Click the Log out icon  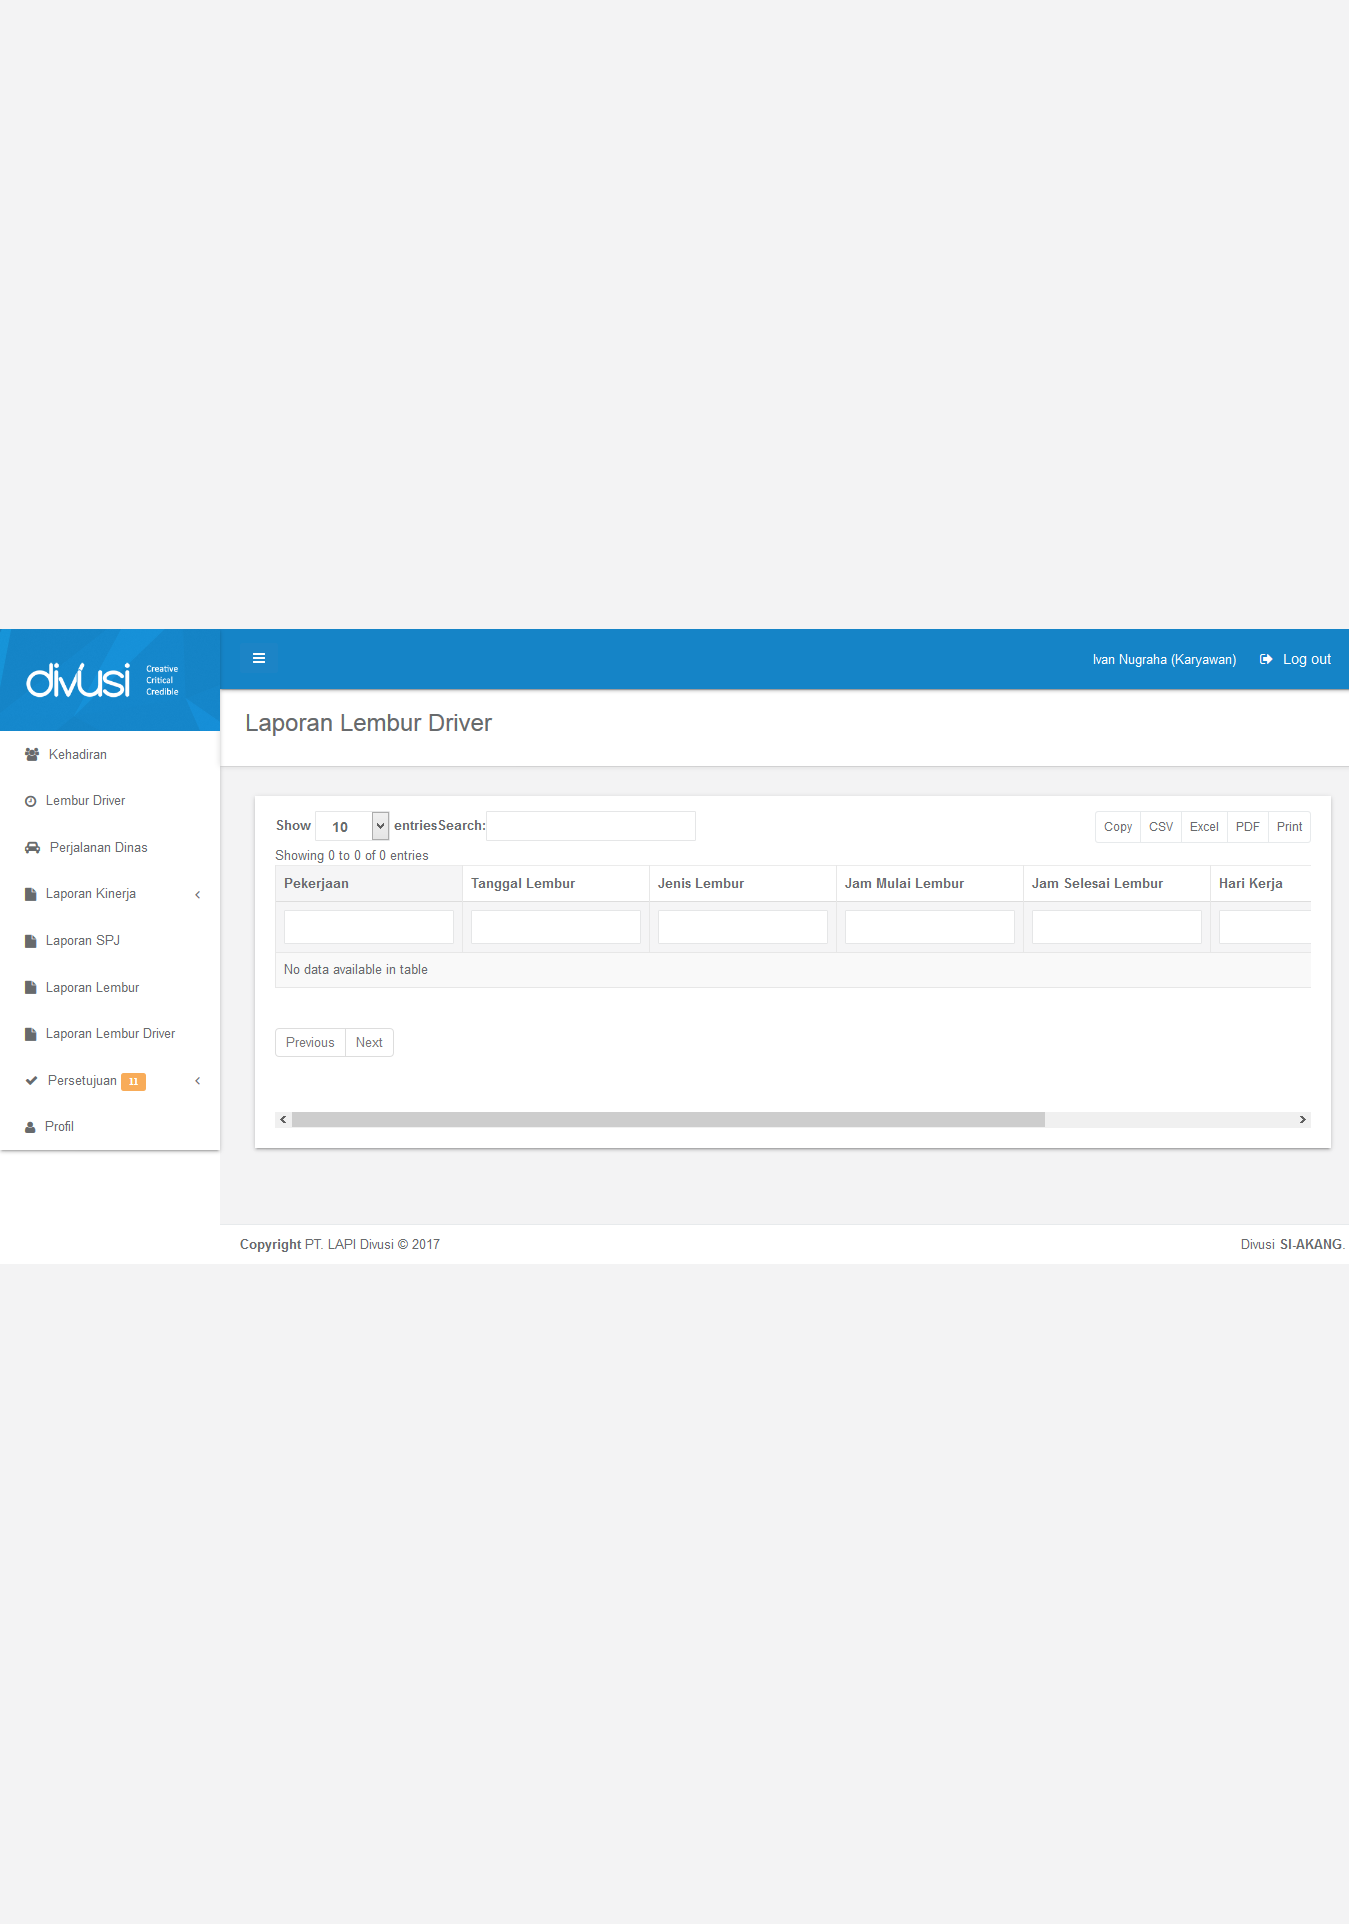1266,659
